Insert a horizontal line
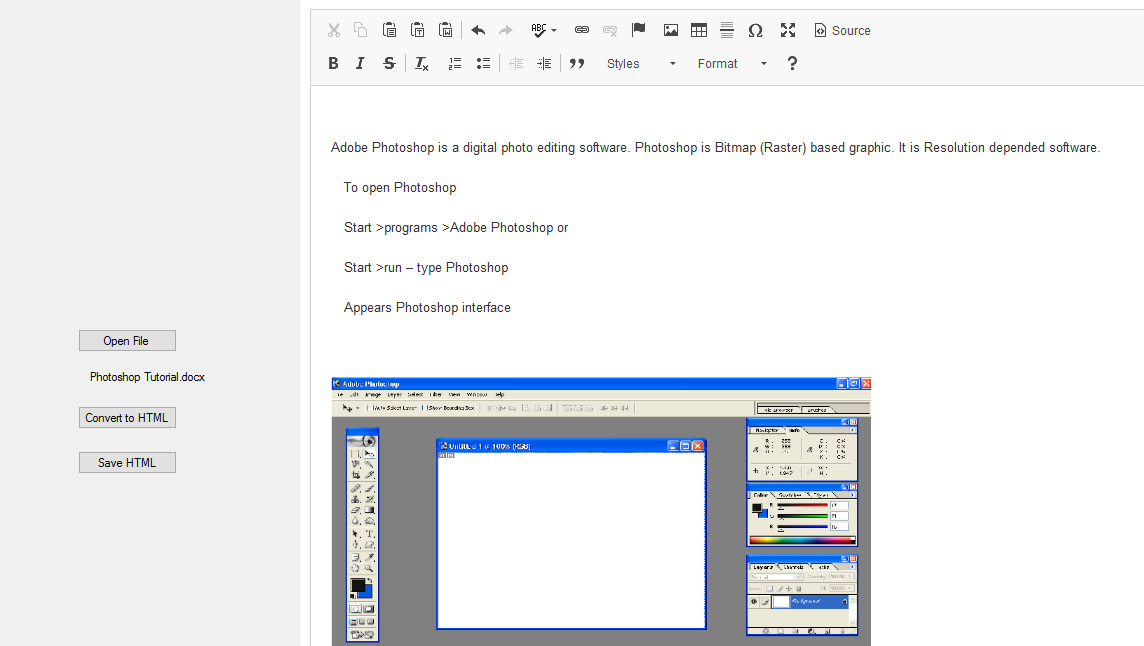 [x=727, y=30]
